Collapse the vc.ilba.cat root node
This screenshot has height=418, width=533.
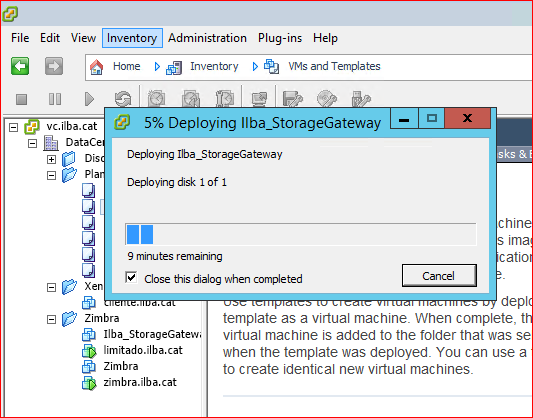pos(13,127)
